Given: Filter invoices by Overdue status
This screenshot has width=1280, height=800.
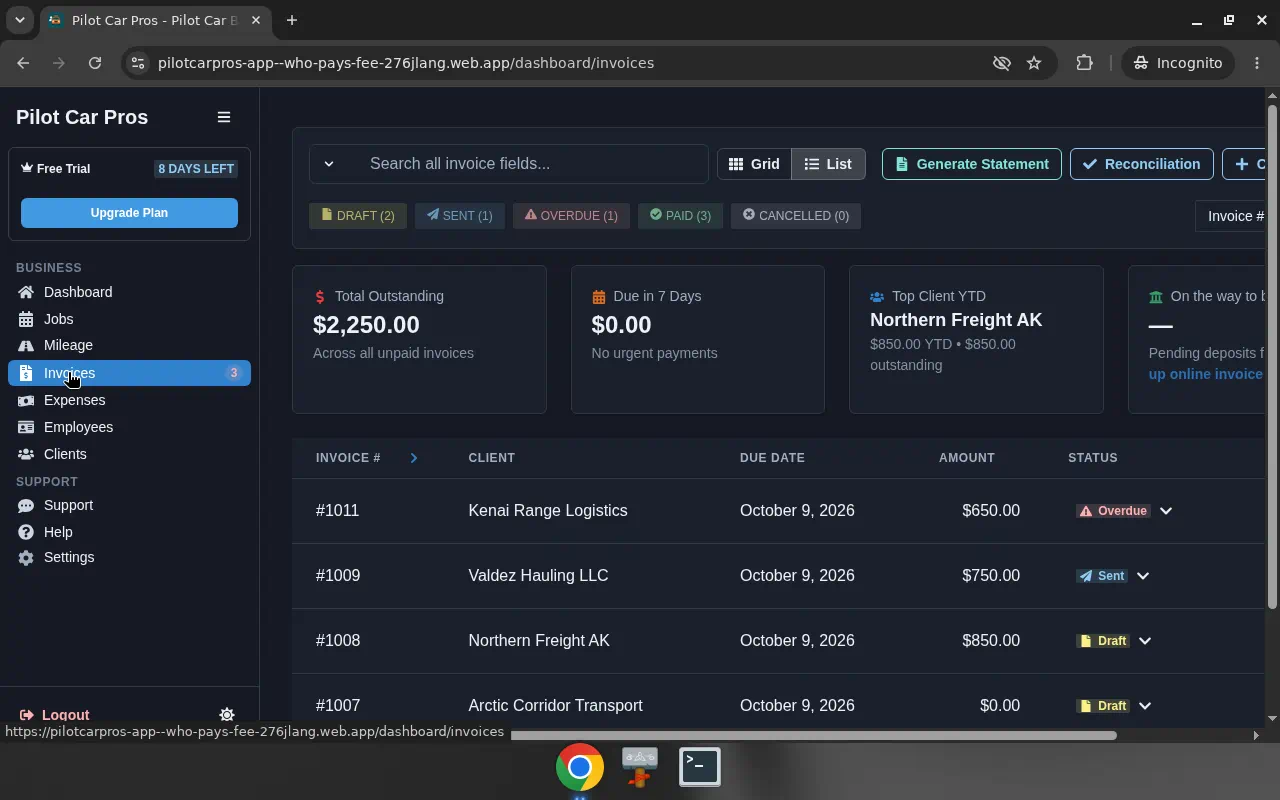Looking at the screenshot, I should tap(572, 216).
